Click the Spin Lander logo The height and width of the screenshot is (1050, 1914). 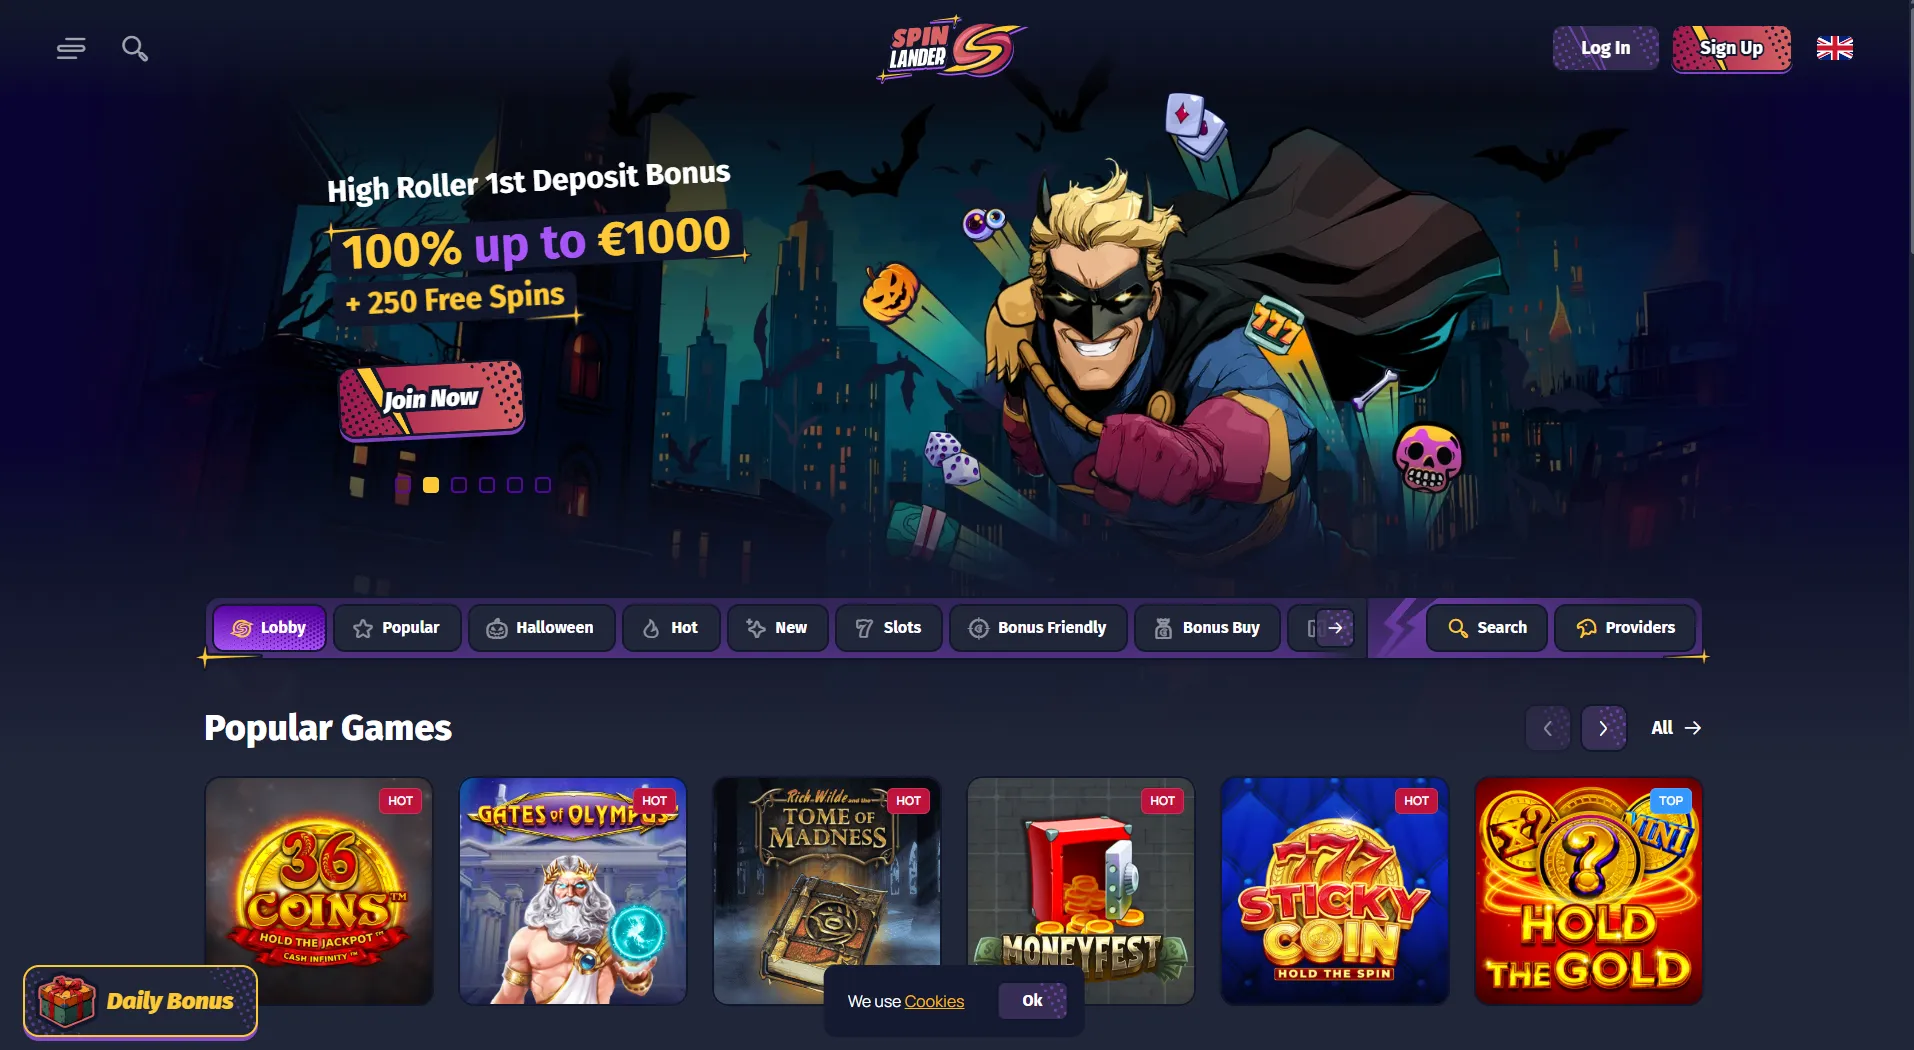point(951,49)
